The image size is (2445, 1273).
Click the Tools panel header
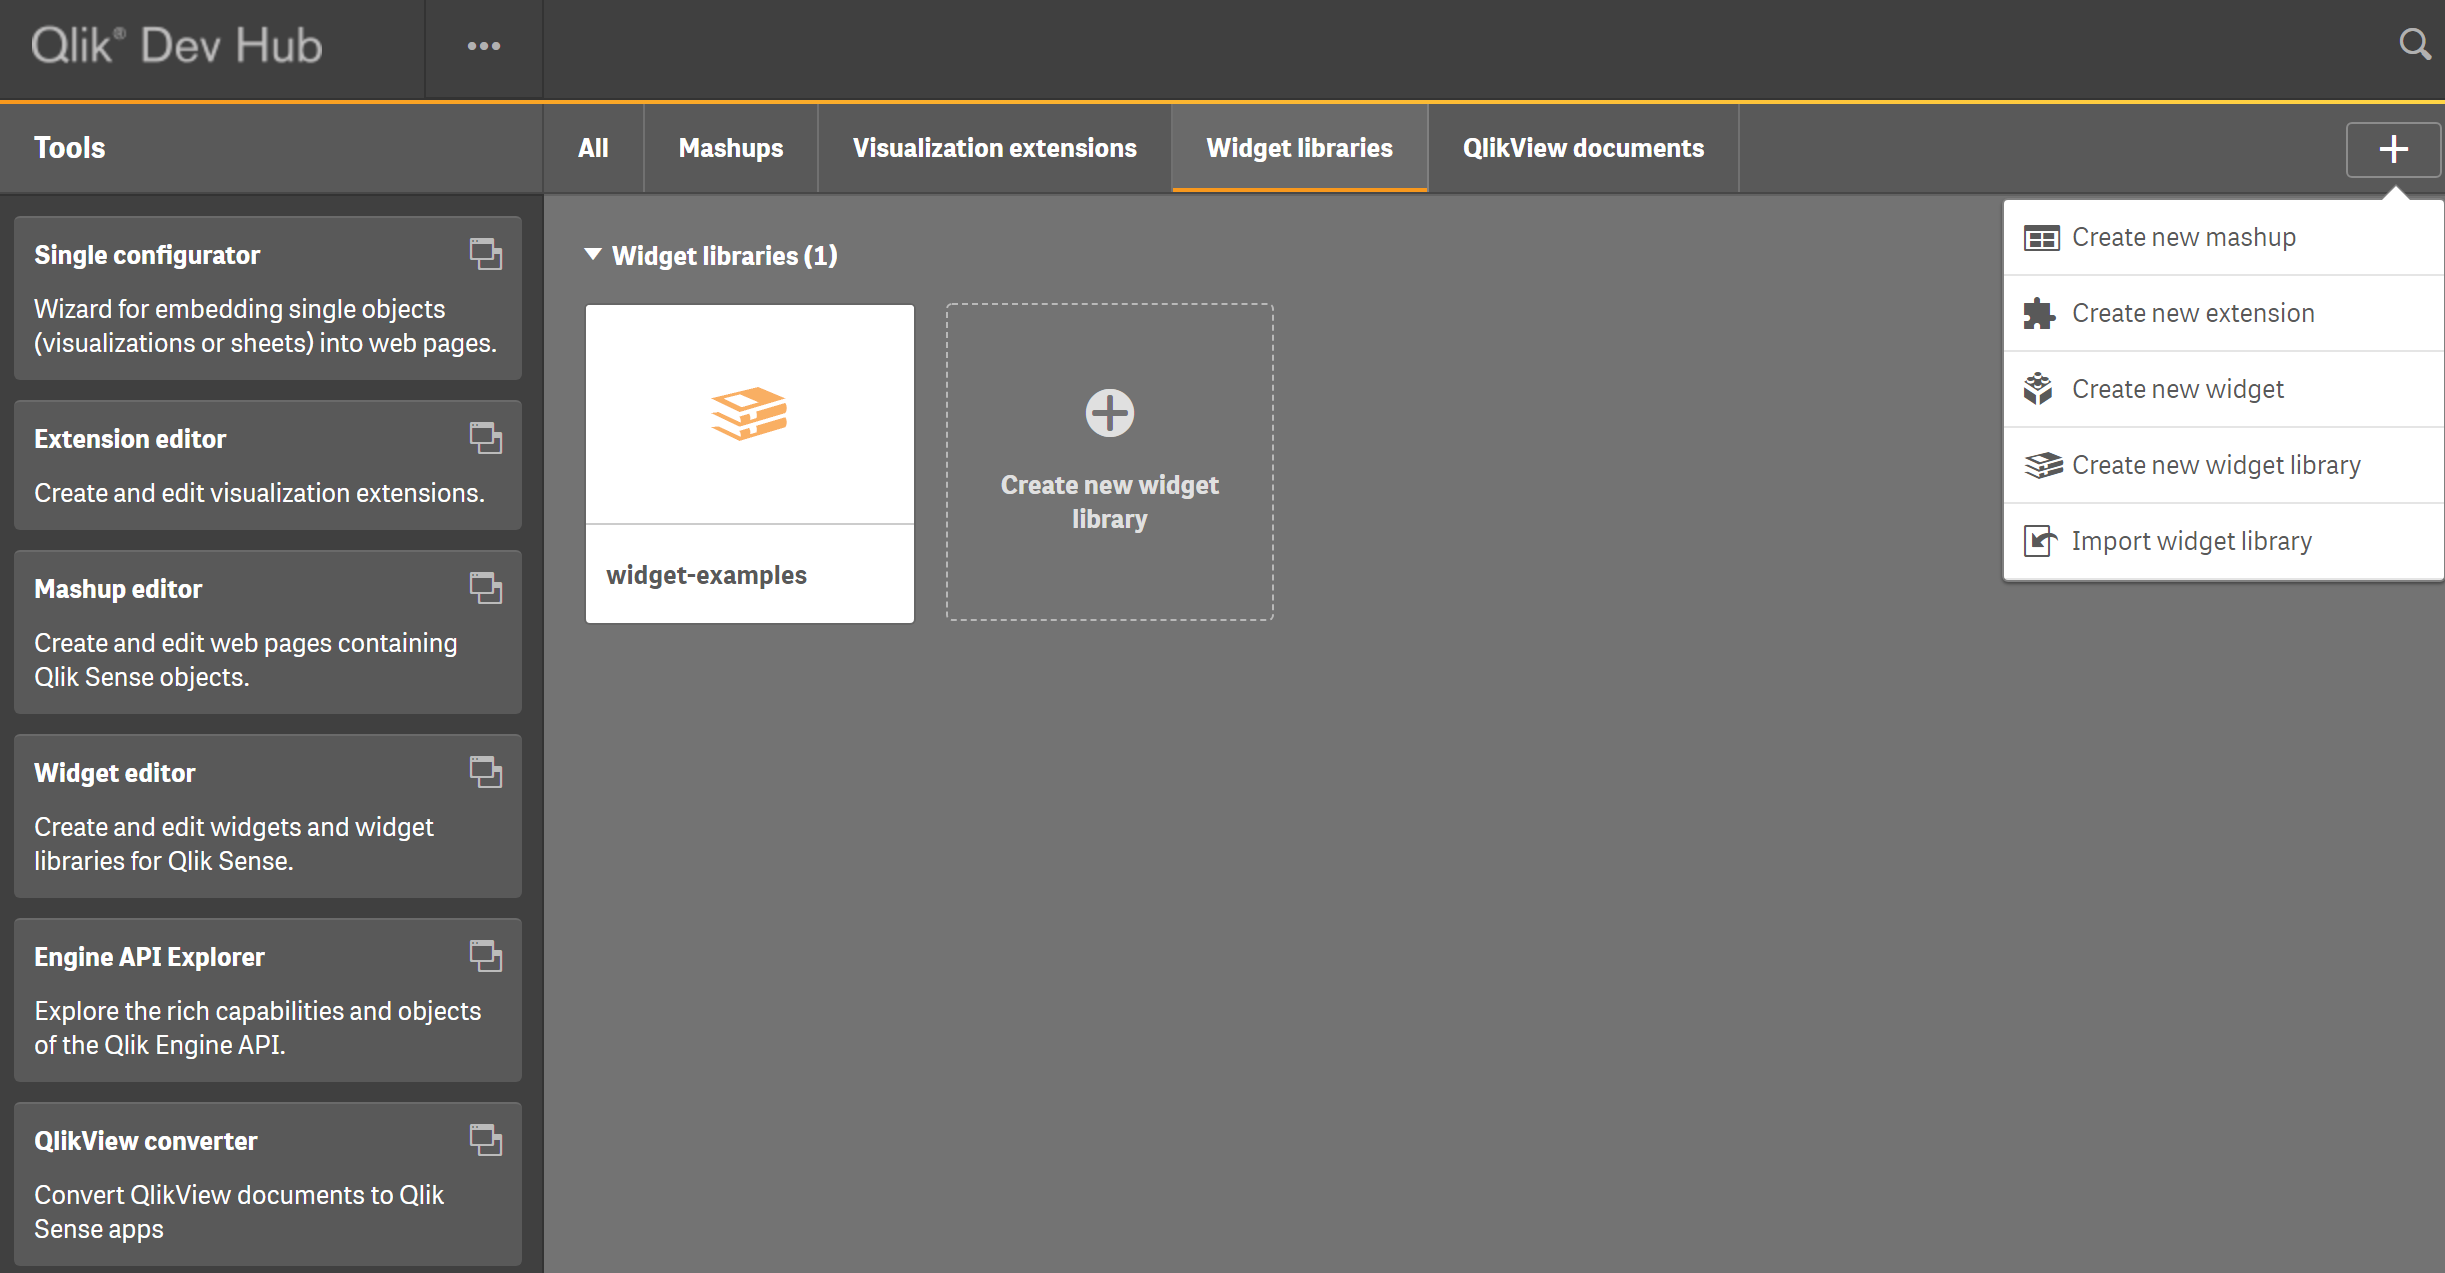pyautogui.click(x=70, y=148)
